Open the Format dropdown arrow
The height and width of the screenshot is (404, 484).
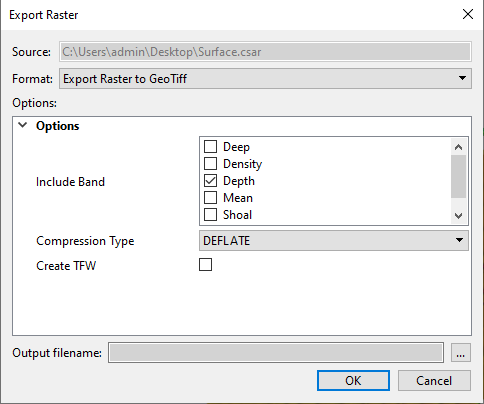tap(462, 78)
